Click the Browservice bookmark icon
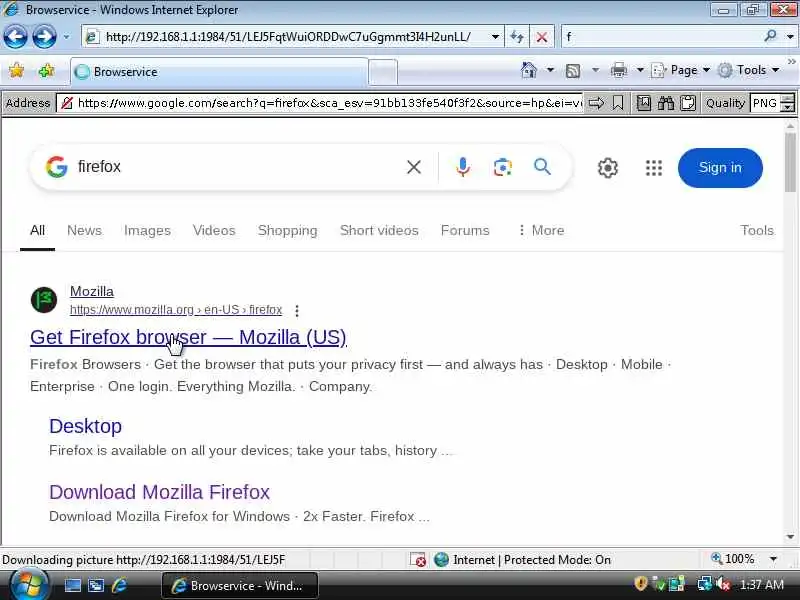Image resolution: width=800 pixels, height=600 pixels. (618, 104)
